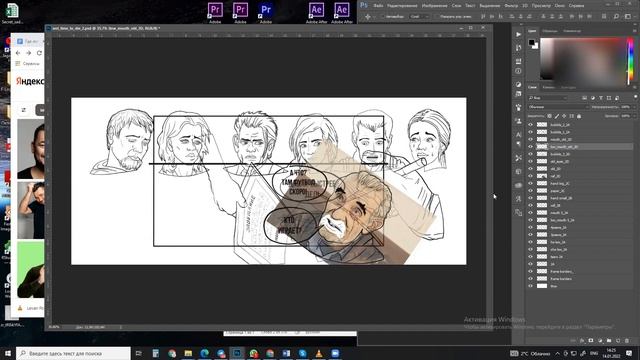640x360 pixels.
Task: Switch to the Образцы tab
Action: 550,31
